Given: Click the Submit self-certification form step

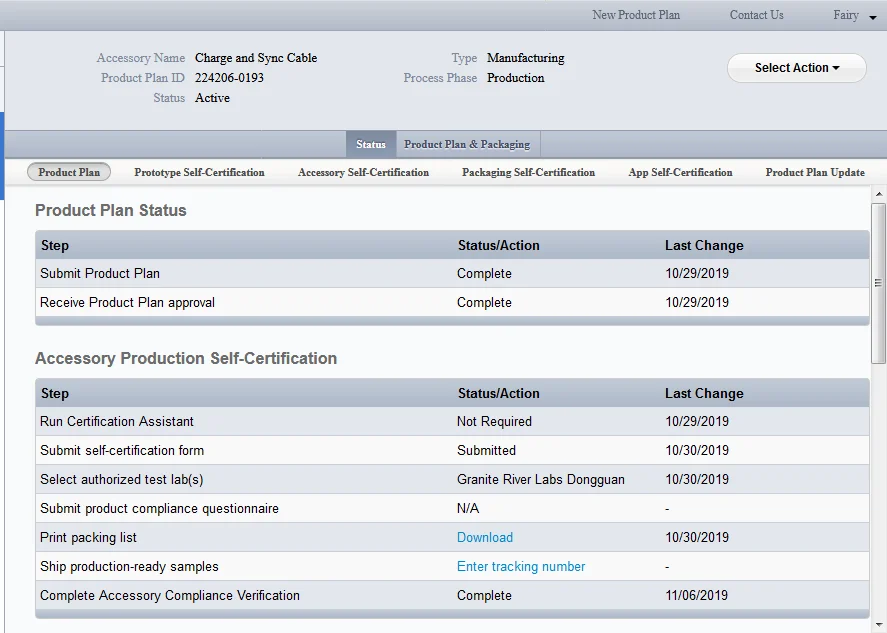Looking at the screenshot, I should [122, 450].
